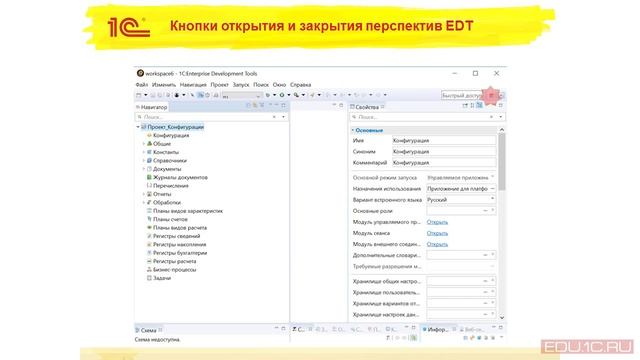The height and width of the screenshot is (360, 640).
Task: Minimize the empty editor area
Action: click(x=334, y=105)
